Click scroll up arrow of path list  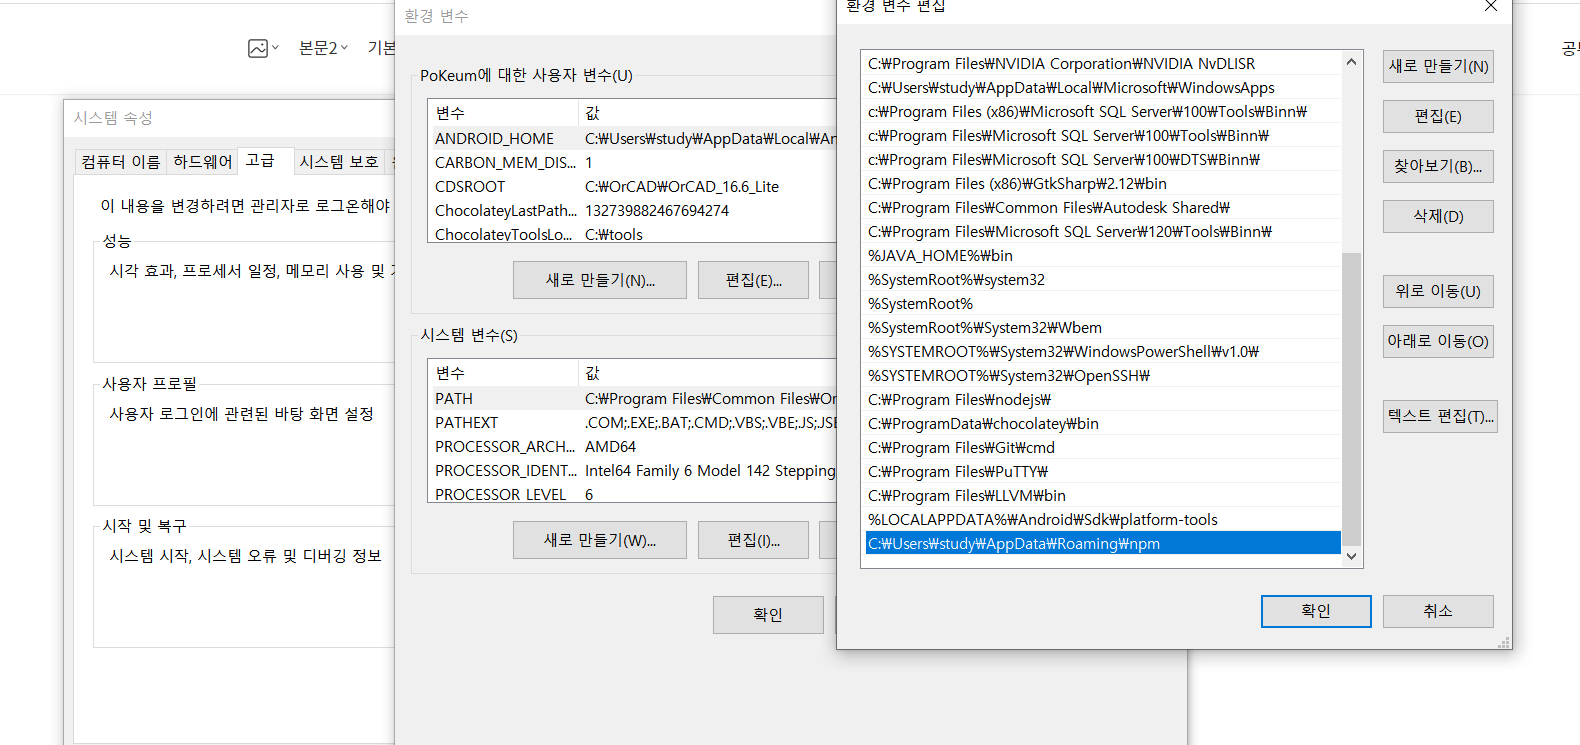[1352, 62]
